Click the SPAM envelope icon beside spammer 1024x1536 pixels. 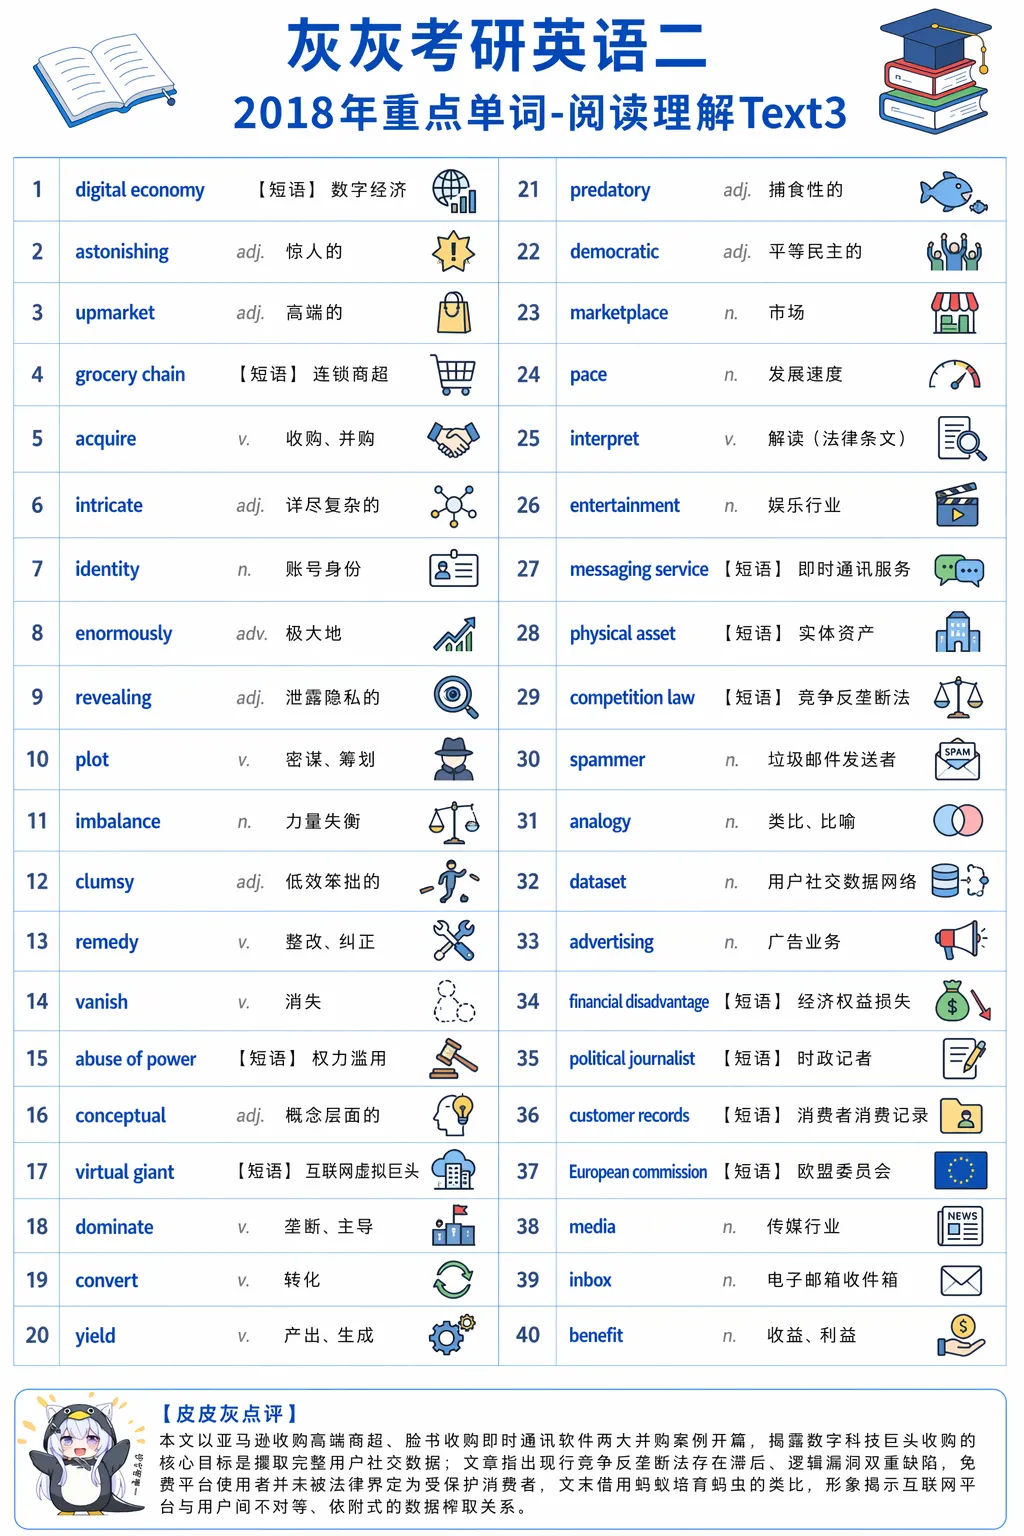(957, 761)
